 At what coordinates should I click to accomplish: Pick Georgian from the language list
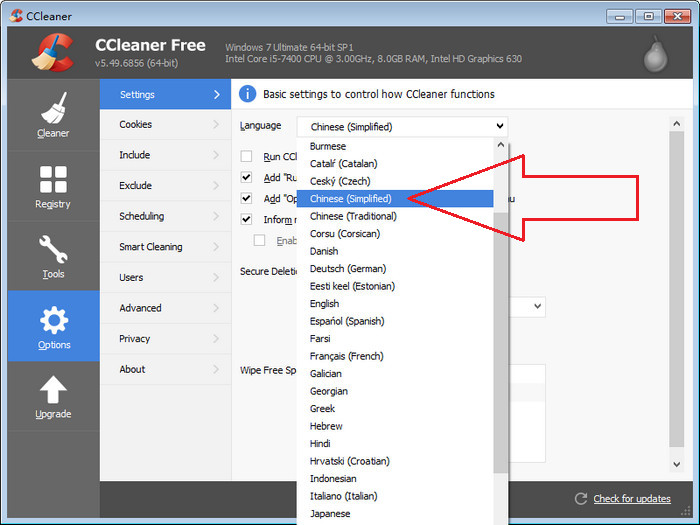[395, 391]
